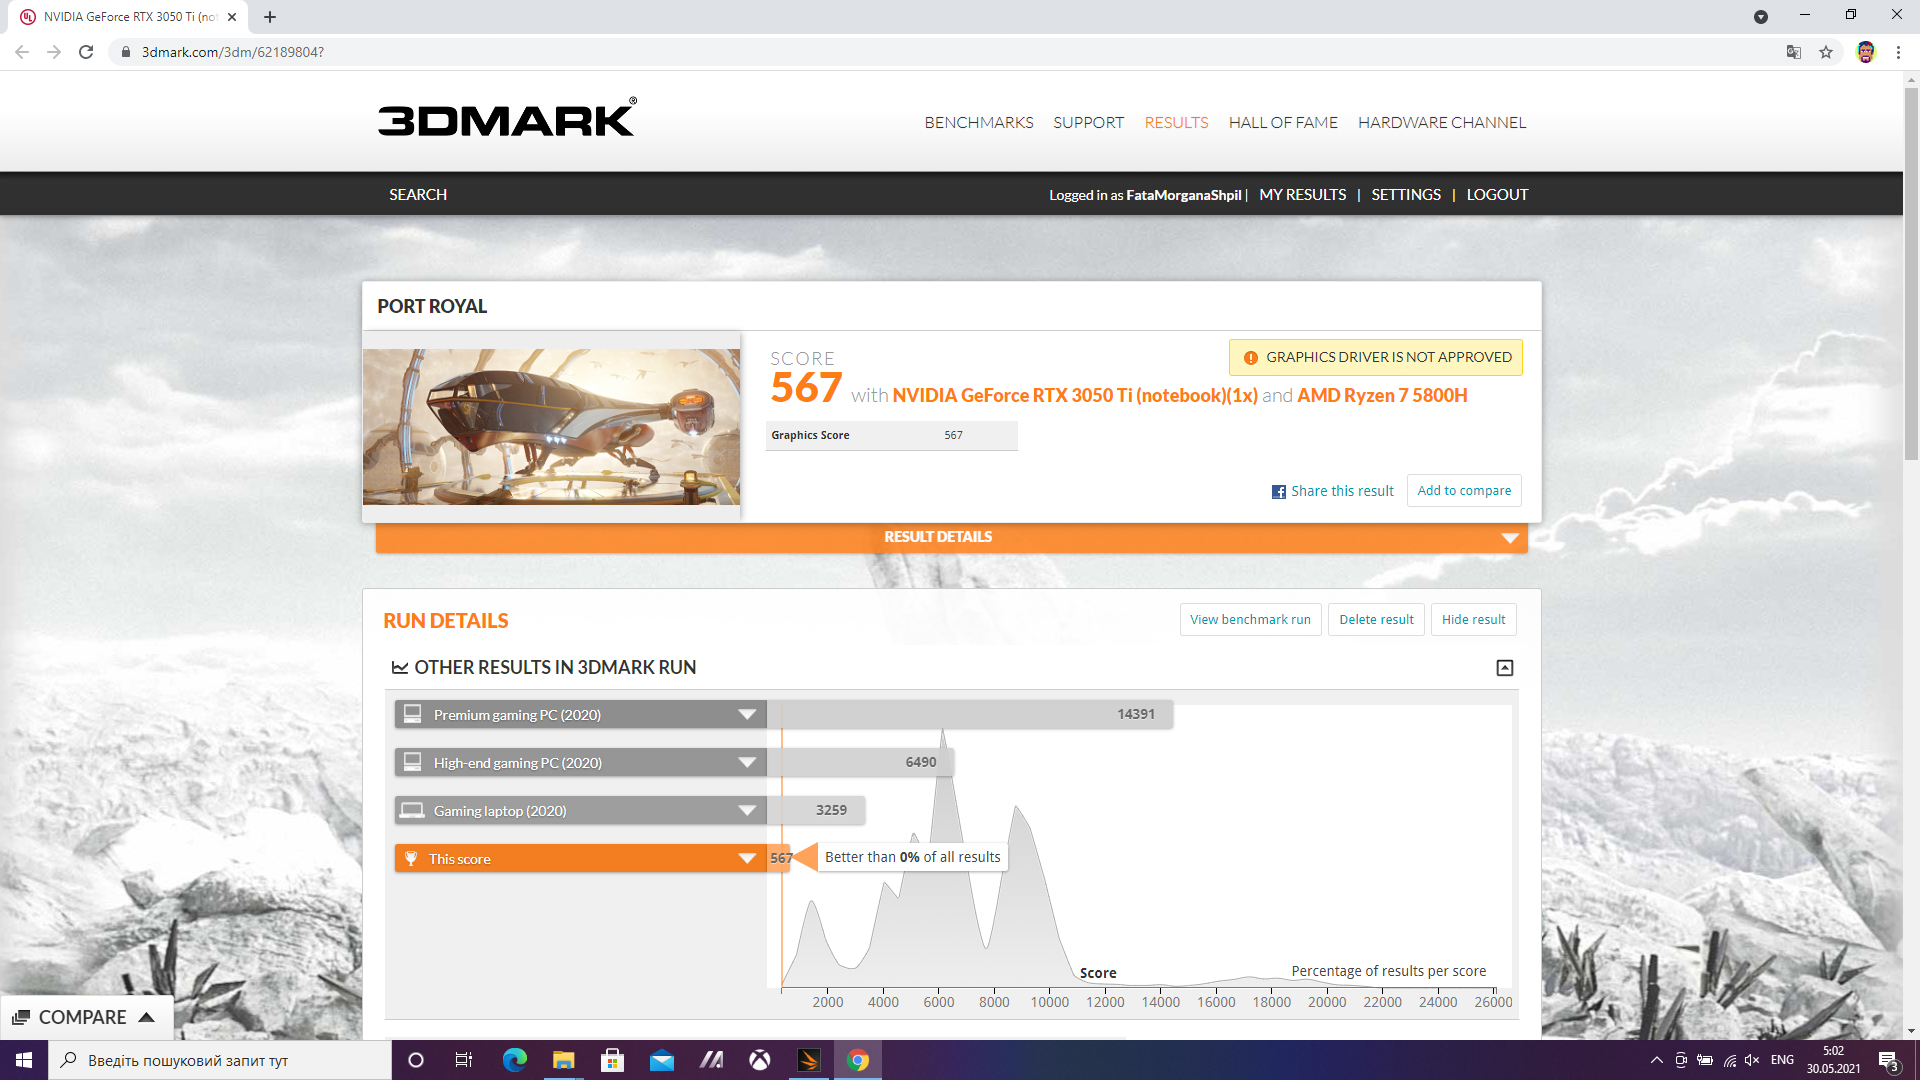Log out of the 3DMark account
The width and height of the screenshot is (1920, 1080).
[1497, 195]
